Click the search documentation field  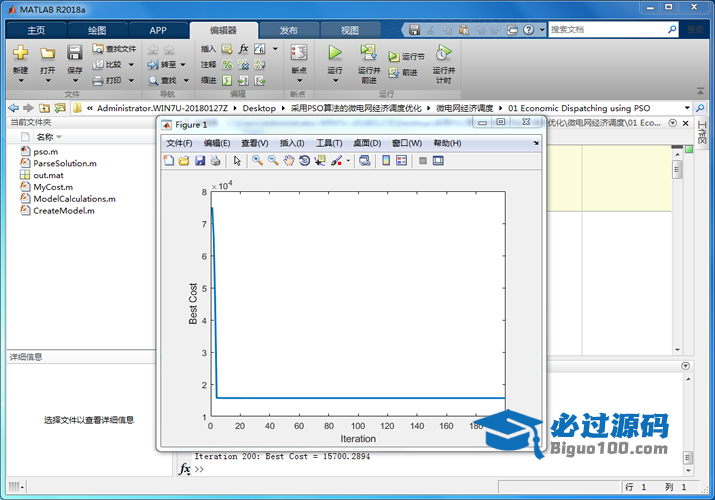click(x=607, y=30)
